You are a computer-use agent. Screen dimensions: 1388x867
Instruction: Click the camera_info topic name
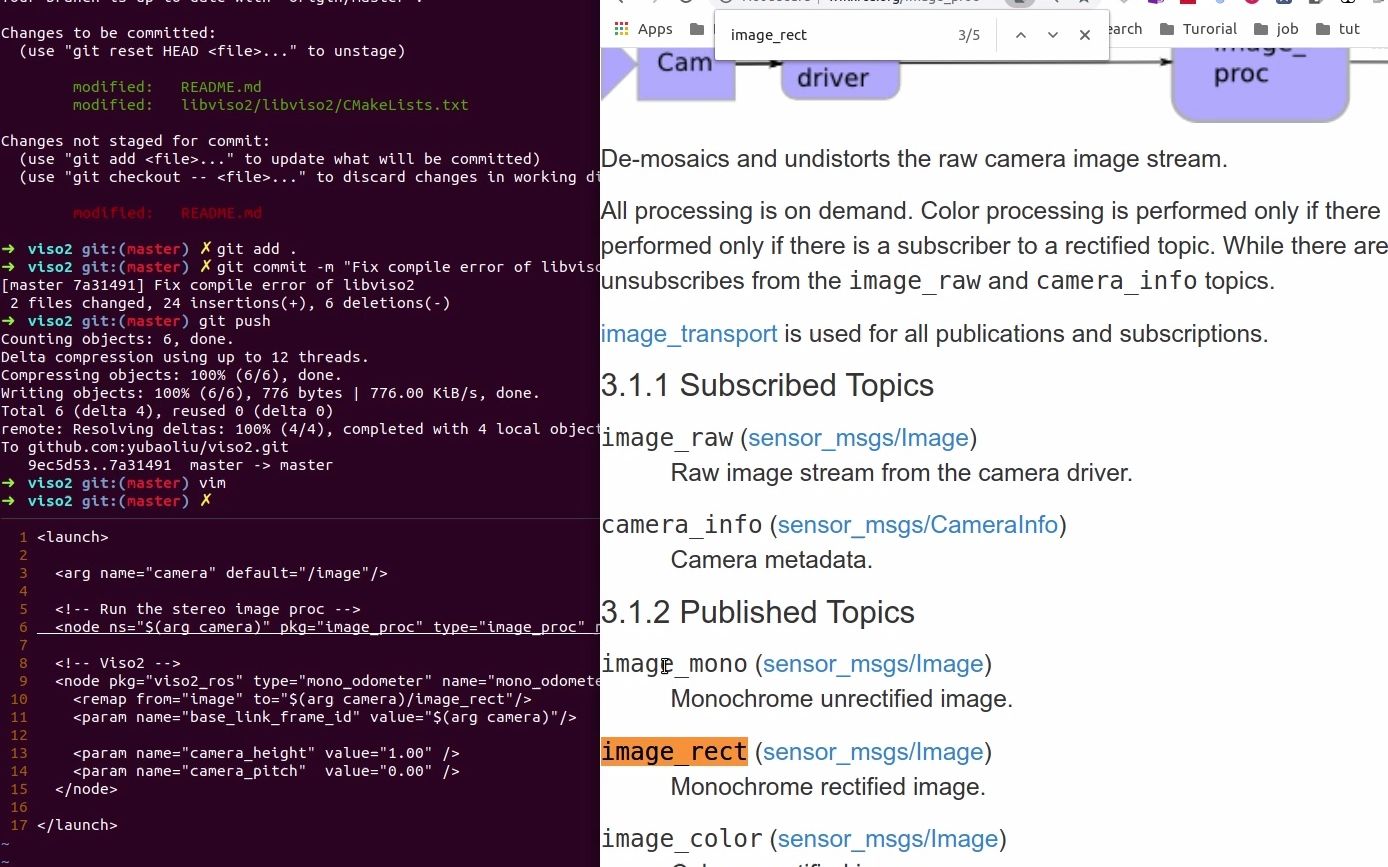click(x=682, y=525)
